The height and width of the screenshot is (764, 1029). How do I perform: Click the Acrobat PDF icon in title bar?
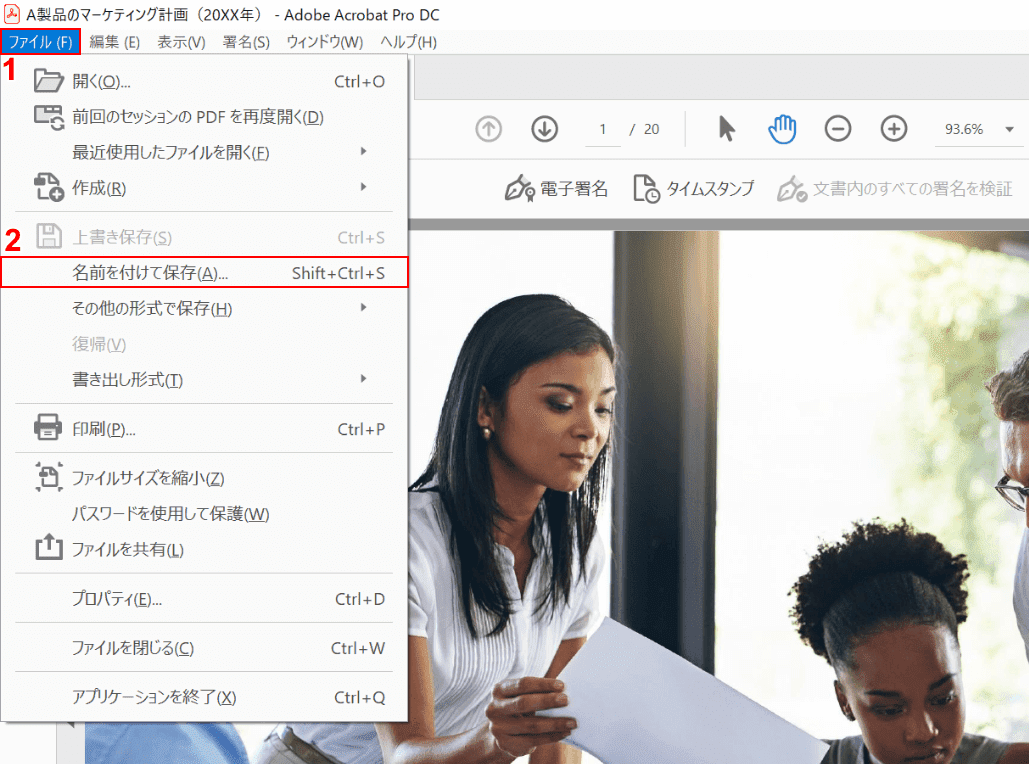pos(11,14)
